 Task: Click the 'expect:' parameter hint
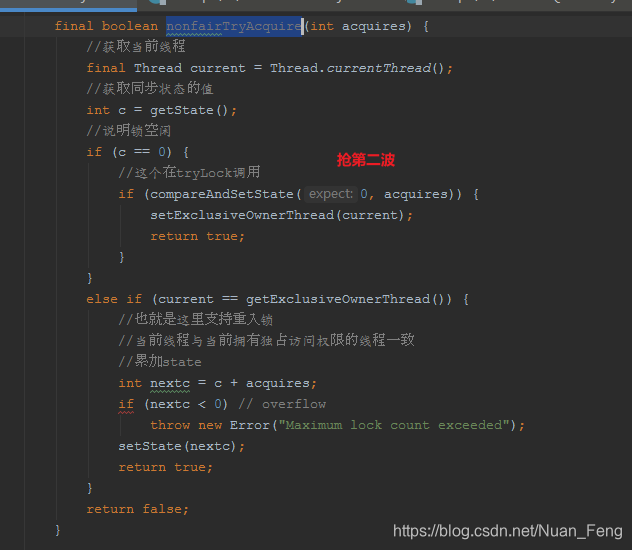tap(331, 194)
